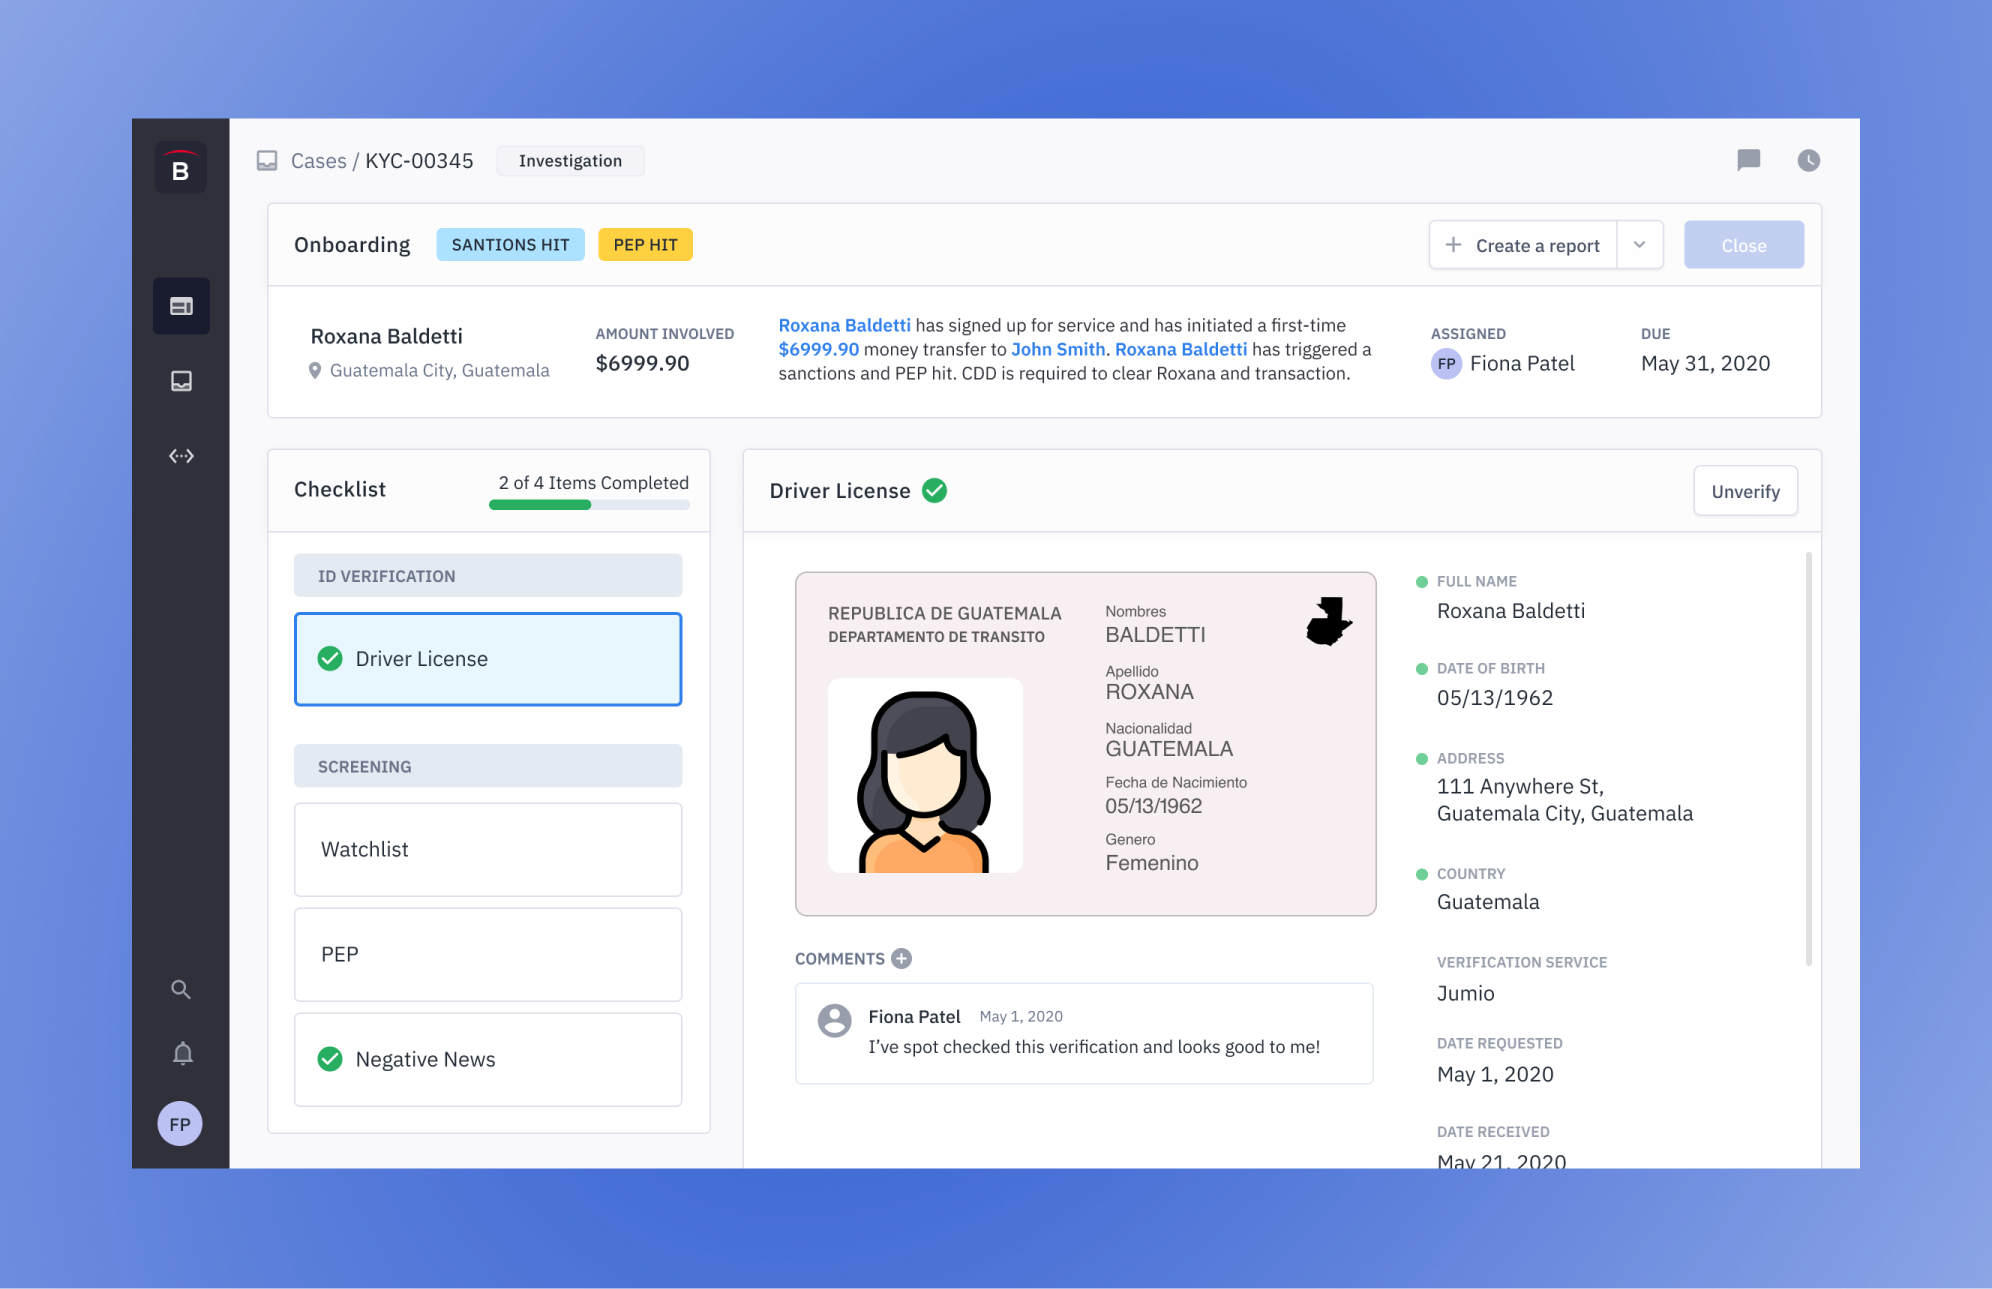This screenshot has height=1289, width=1992.
Task: Click the Unverify button
Action: point(1745,491)
